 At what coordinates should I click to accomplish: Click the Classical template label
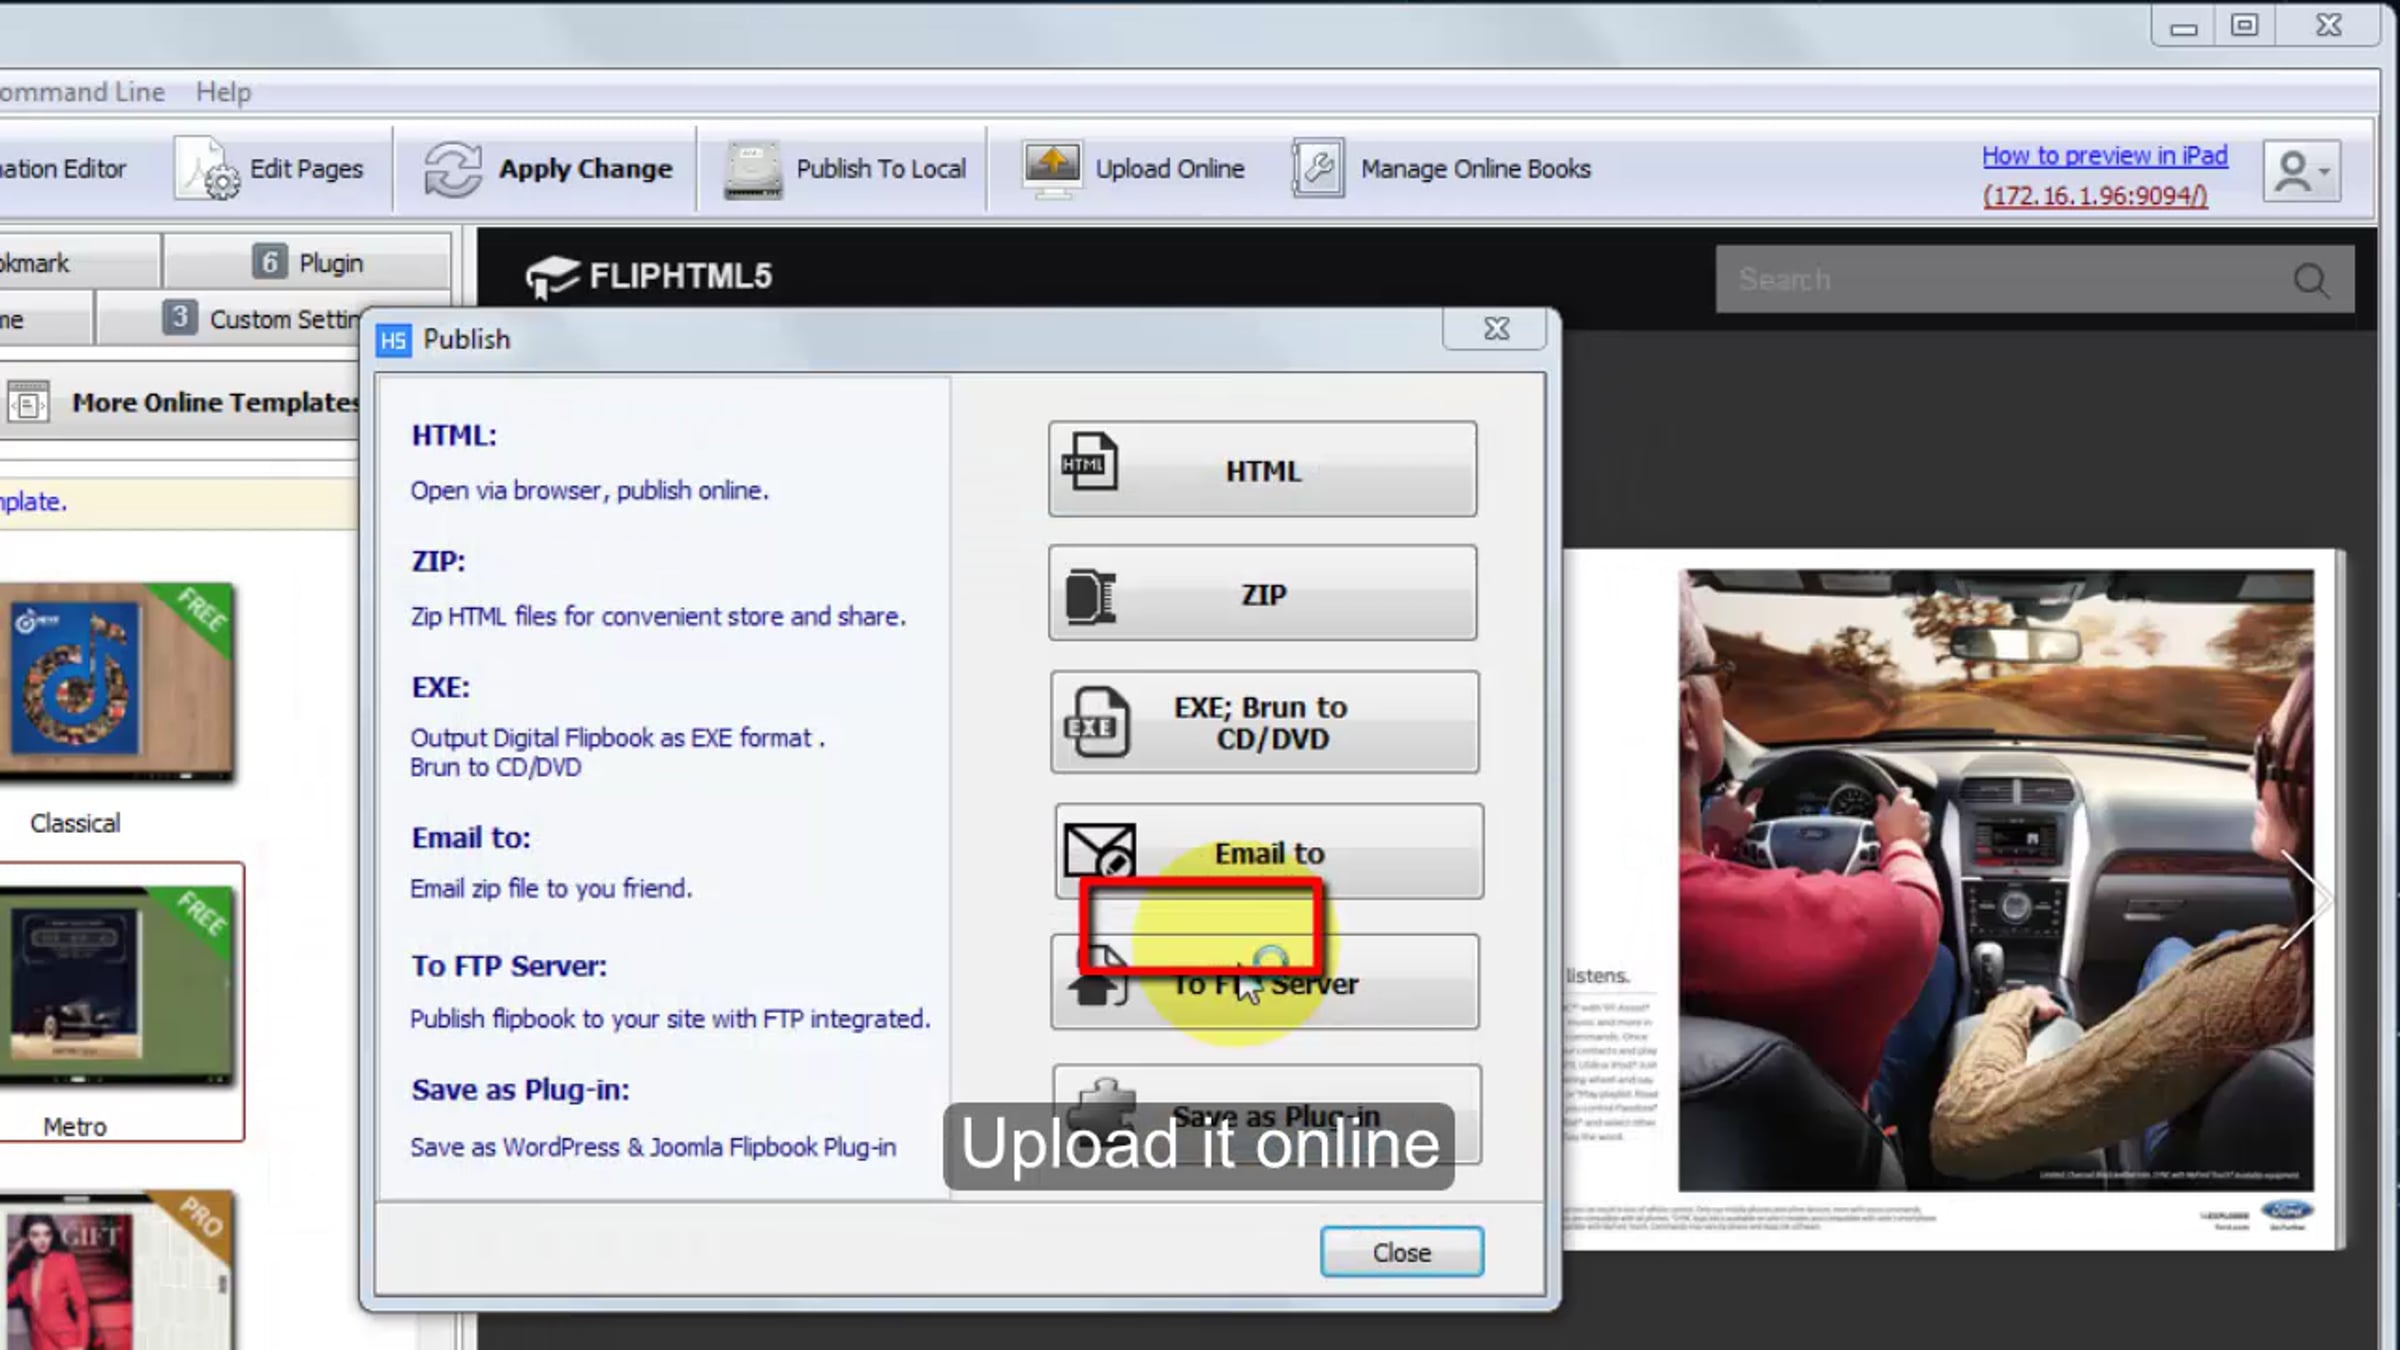[75, 823]
